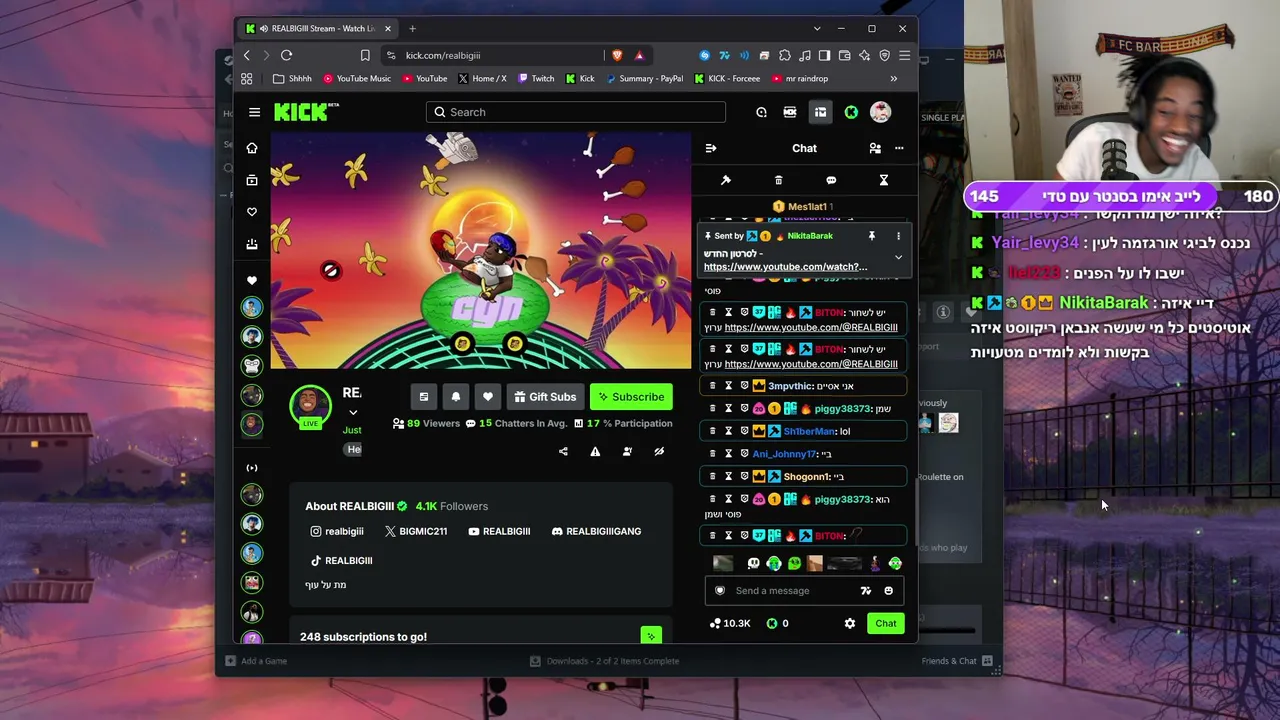Open the Kick hamburger menu
This screenshot has height=720, width=1280.
click(x=255, y=112)
